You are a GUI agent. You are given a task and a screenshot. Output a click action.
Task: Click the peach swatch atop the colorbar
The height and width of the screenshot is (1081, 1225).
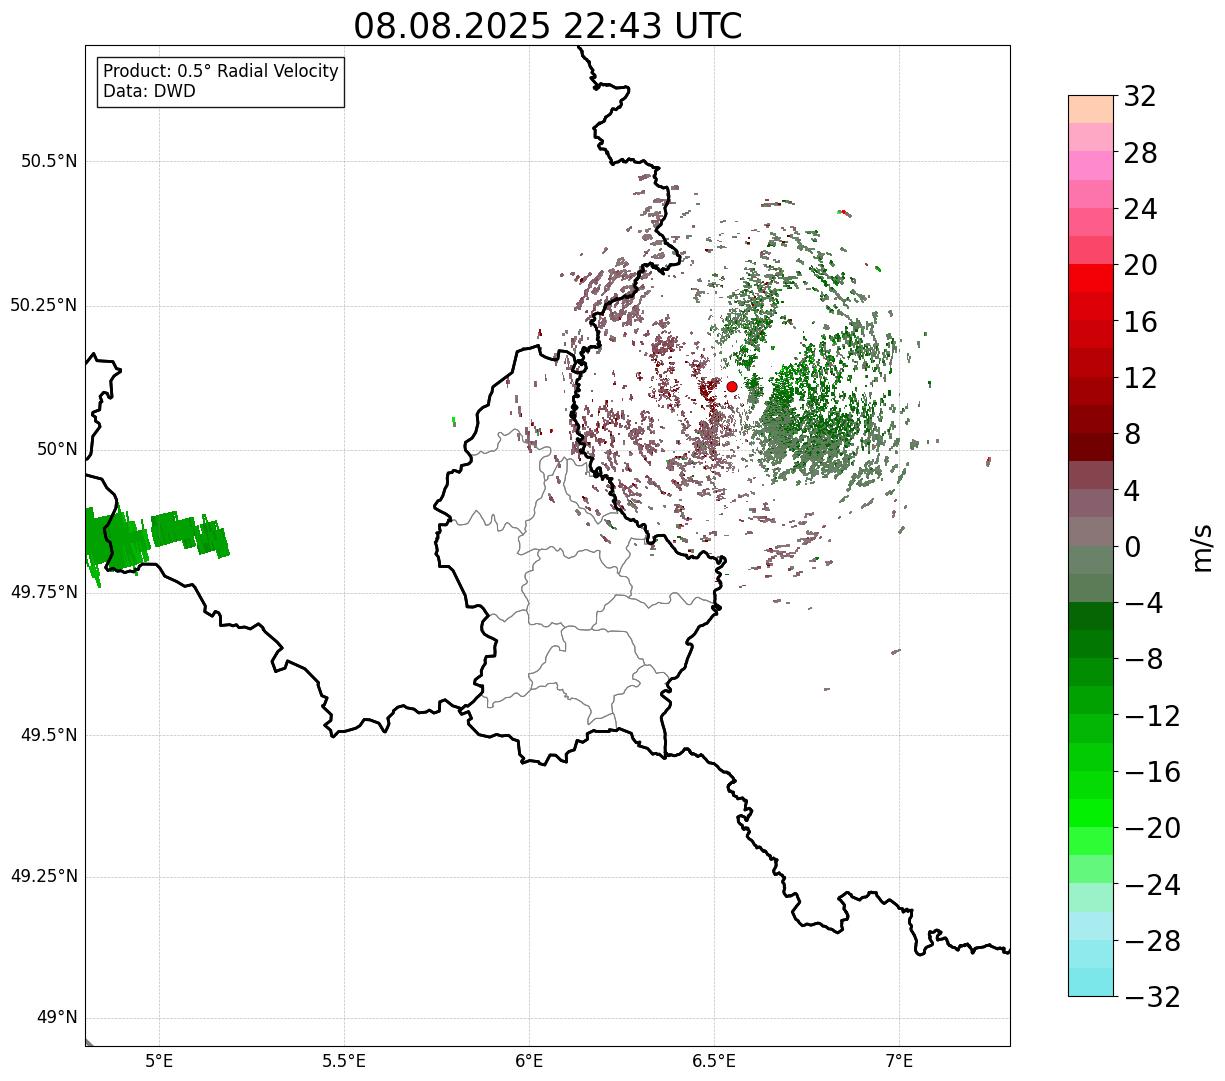pyautogui.click(x=1090, y=109)
